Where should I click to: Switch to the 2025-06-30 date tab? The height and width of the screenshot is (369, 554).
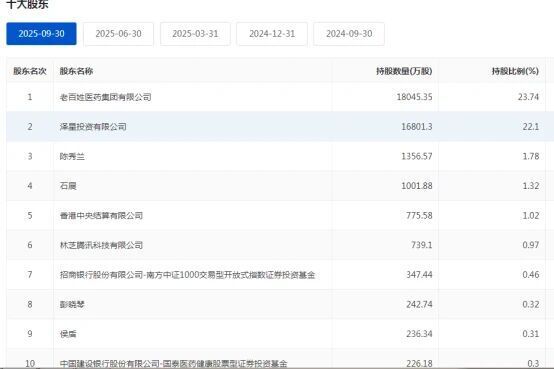click(118, 34)
